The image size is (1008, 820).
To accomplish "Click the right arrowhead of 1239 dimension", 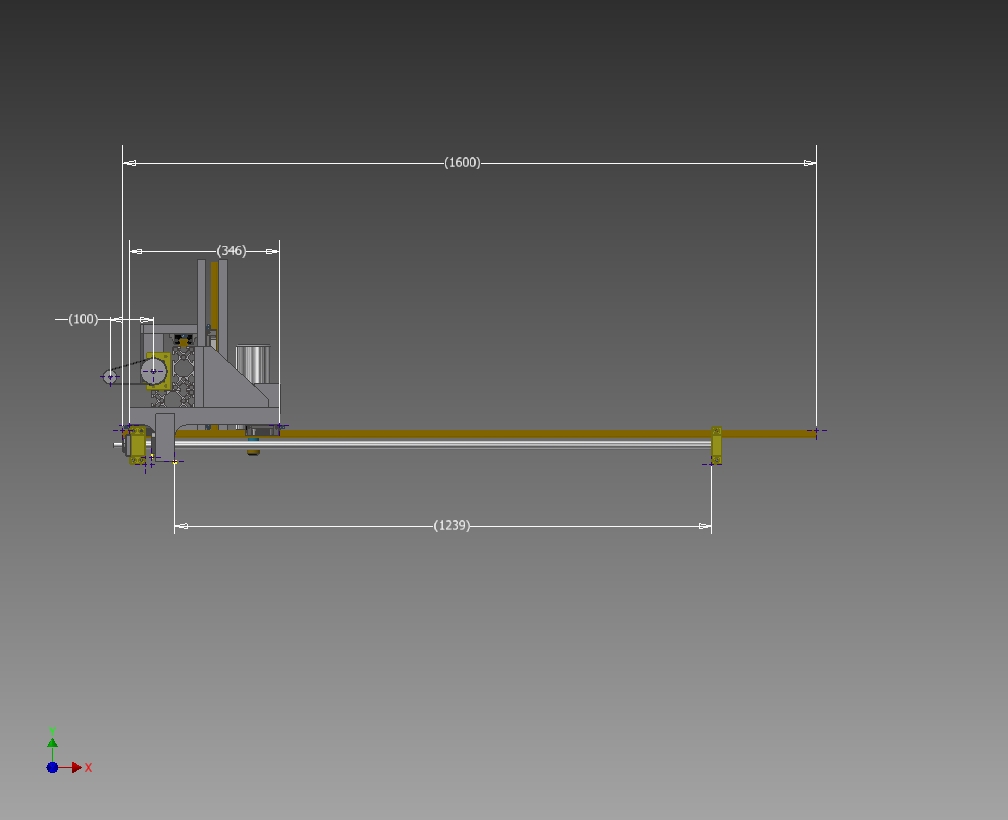I will point(705,526).
